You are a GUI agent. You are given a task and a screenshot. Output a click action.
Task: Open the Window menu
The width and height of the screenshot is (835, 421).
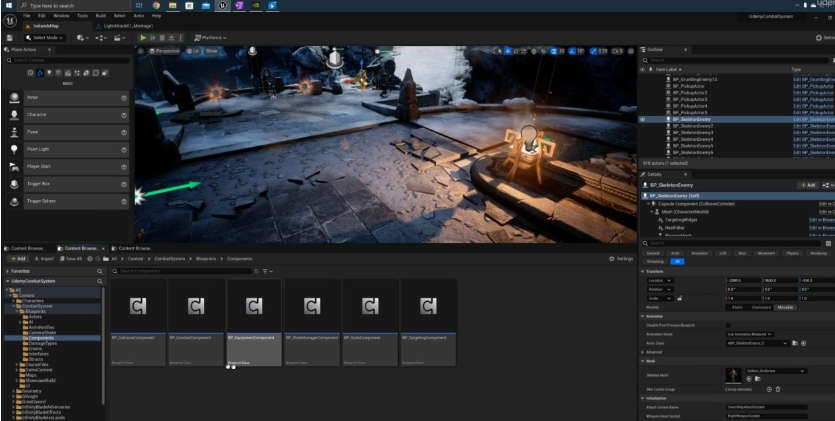click(61, 16)
